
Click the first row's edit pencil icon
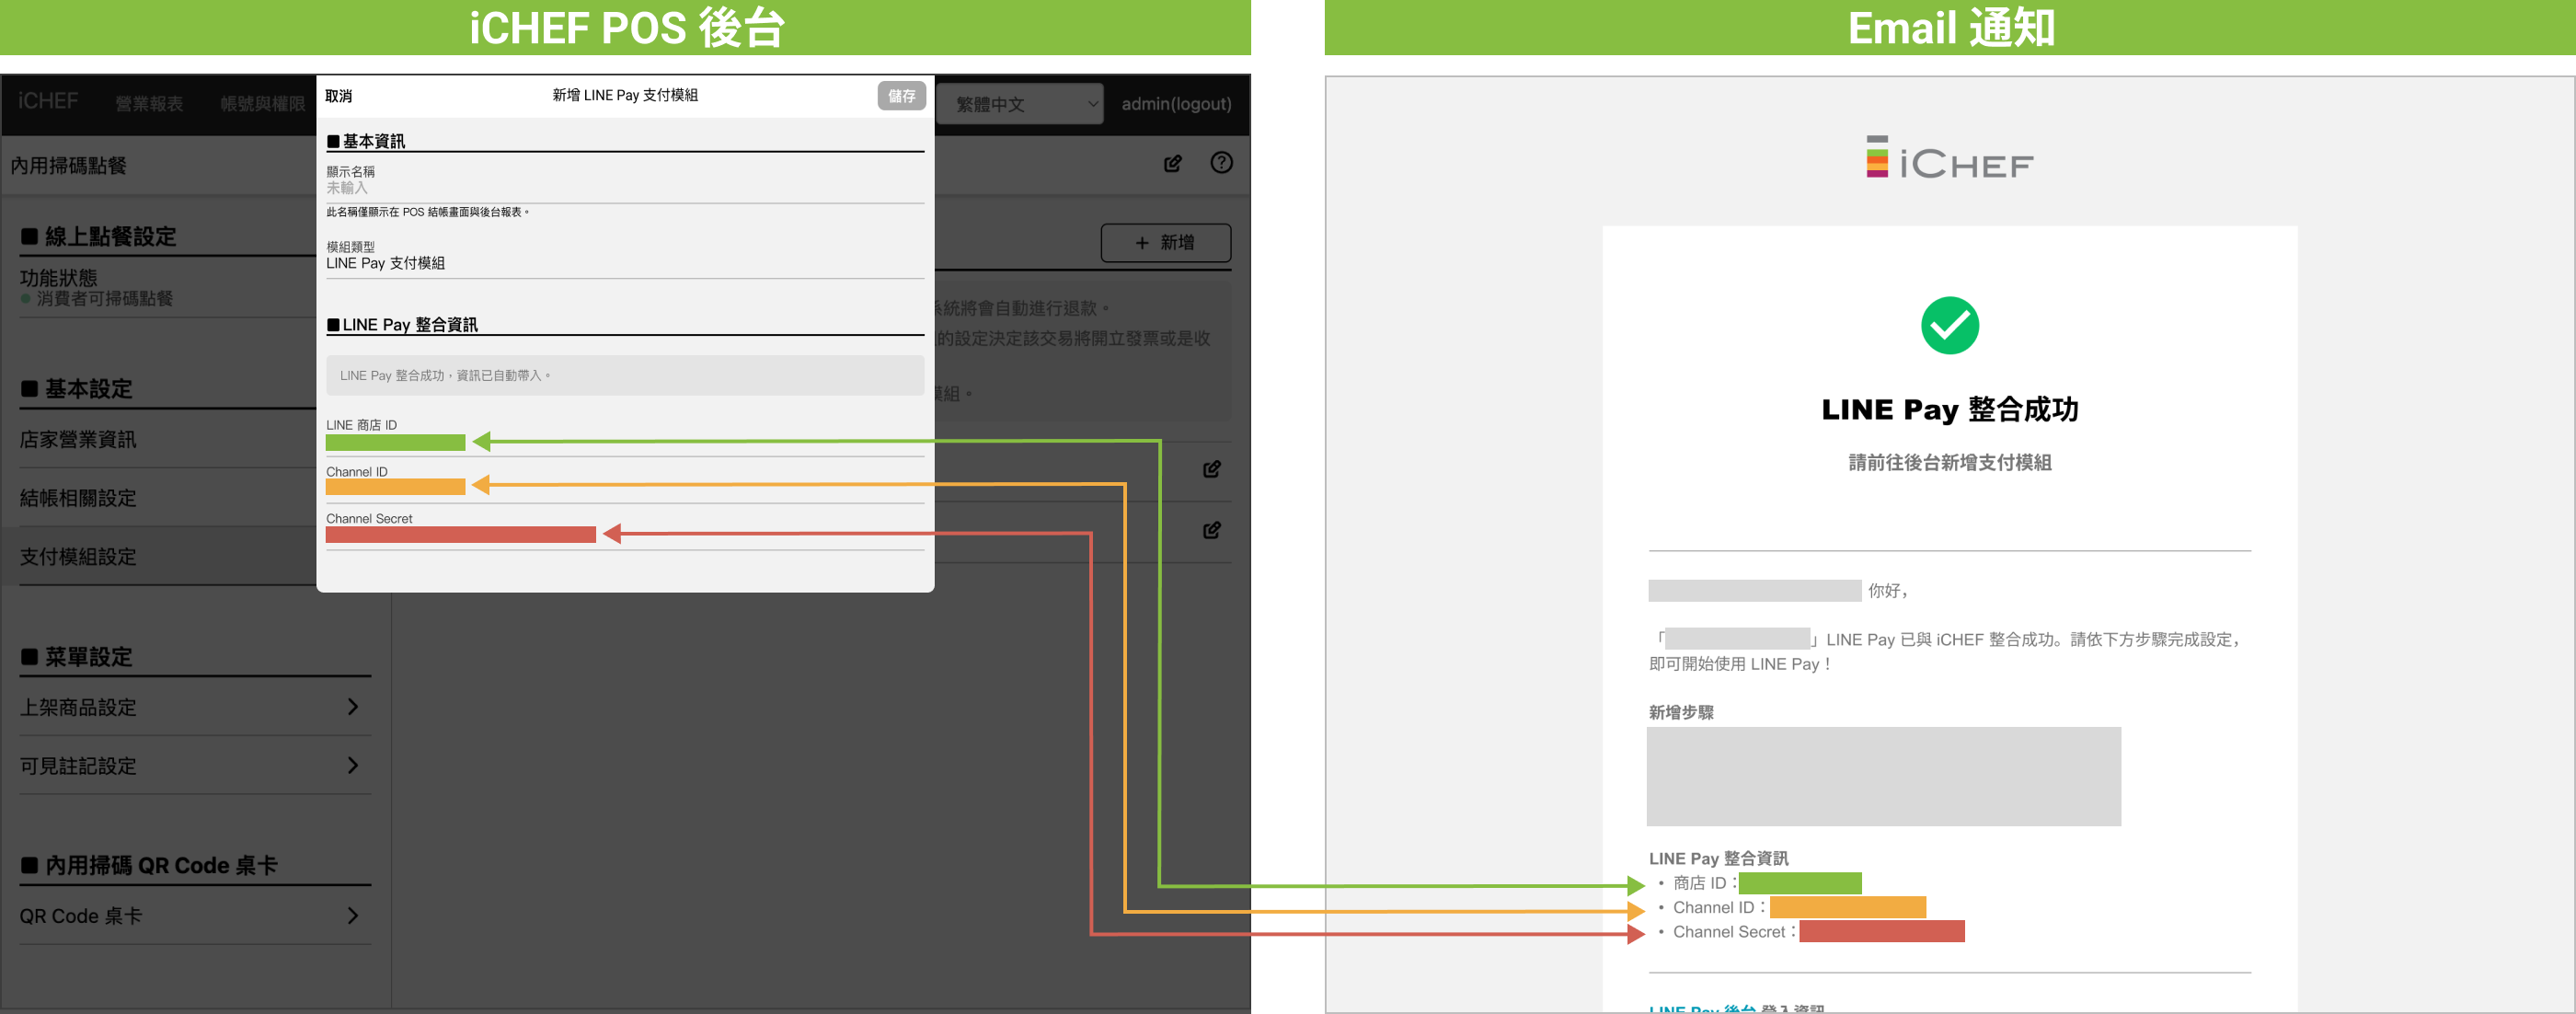pyautogui.click(x=1211, y=469)
